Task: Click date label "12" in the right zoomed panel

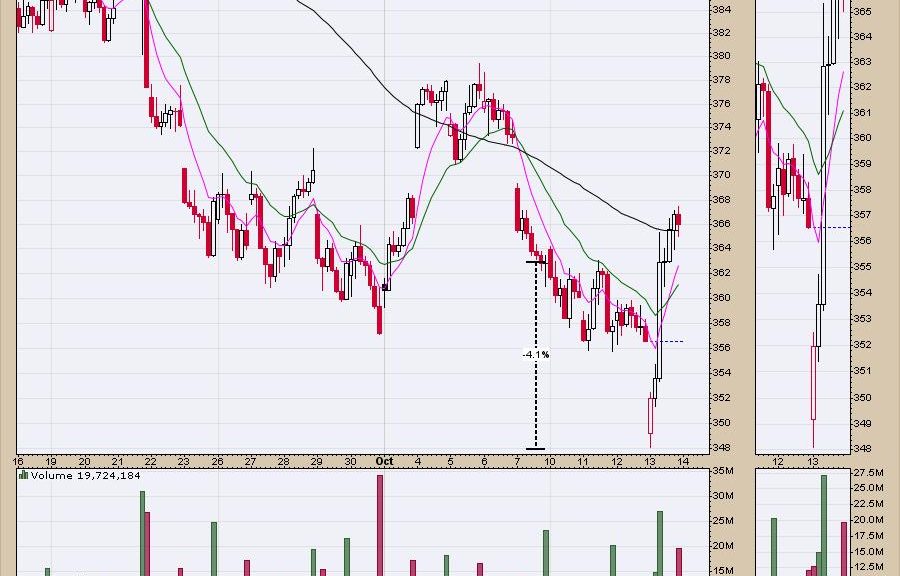Action: (778, 462)
